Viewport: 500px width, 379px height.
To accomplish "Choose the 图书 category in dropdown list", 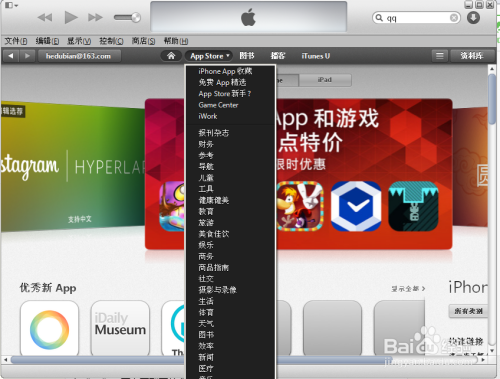I will tap(206, 335).
